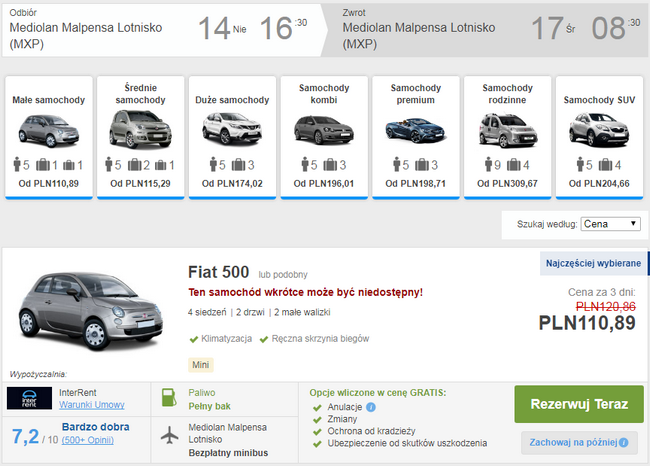The height and width of the screenshot is (466, 650).
Task: Click checkmark beside Ubezpieczenie od skutków uszkodzenia
Action: [318, 444]
